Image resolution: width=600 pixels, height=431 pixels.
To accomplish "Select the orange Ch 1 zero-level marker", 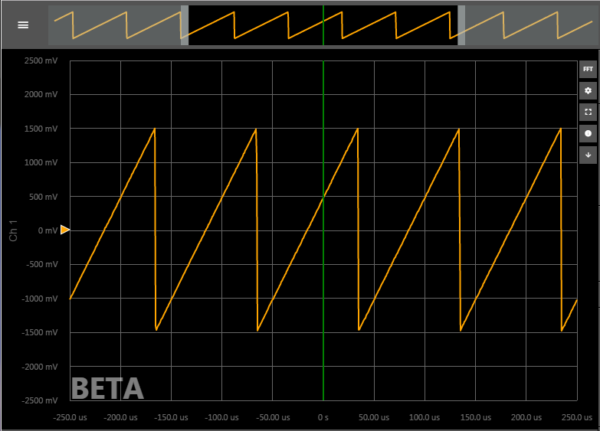I will [x=65, y=230].
